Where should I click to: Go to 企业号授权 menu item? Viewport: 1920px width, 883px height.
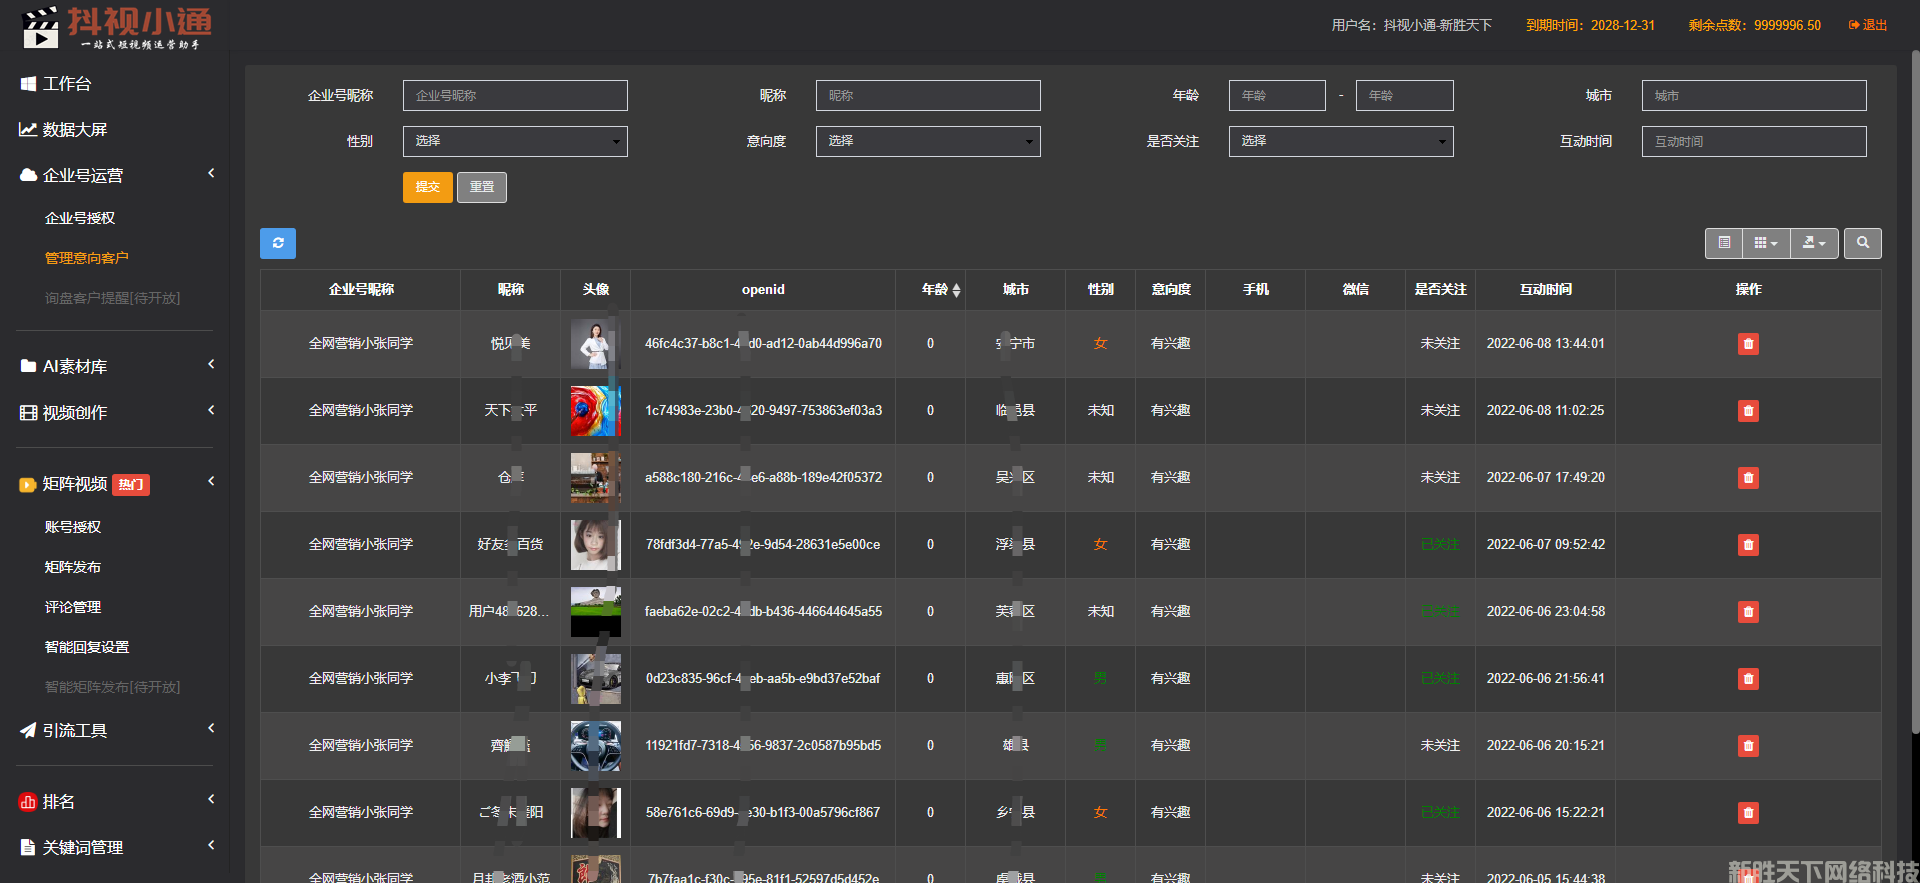80,218
